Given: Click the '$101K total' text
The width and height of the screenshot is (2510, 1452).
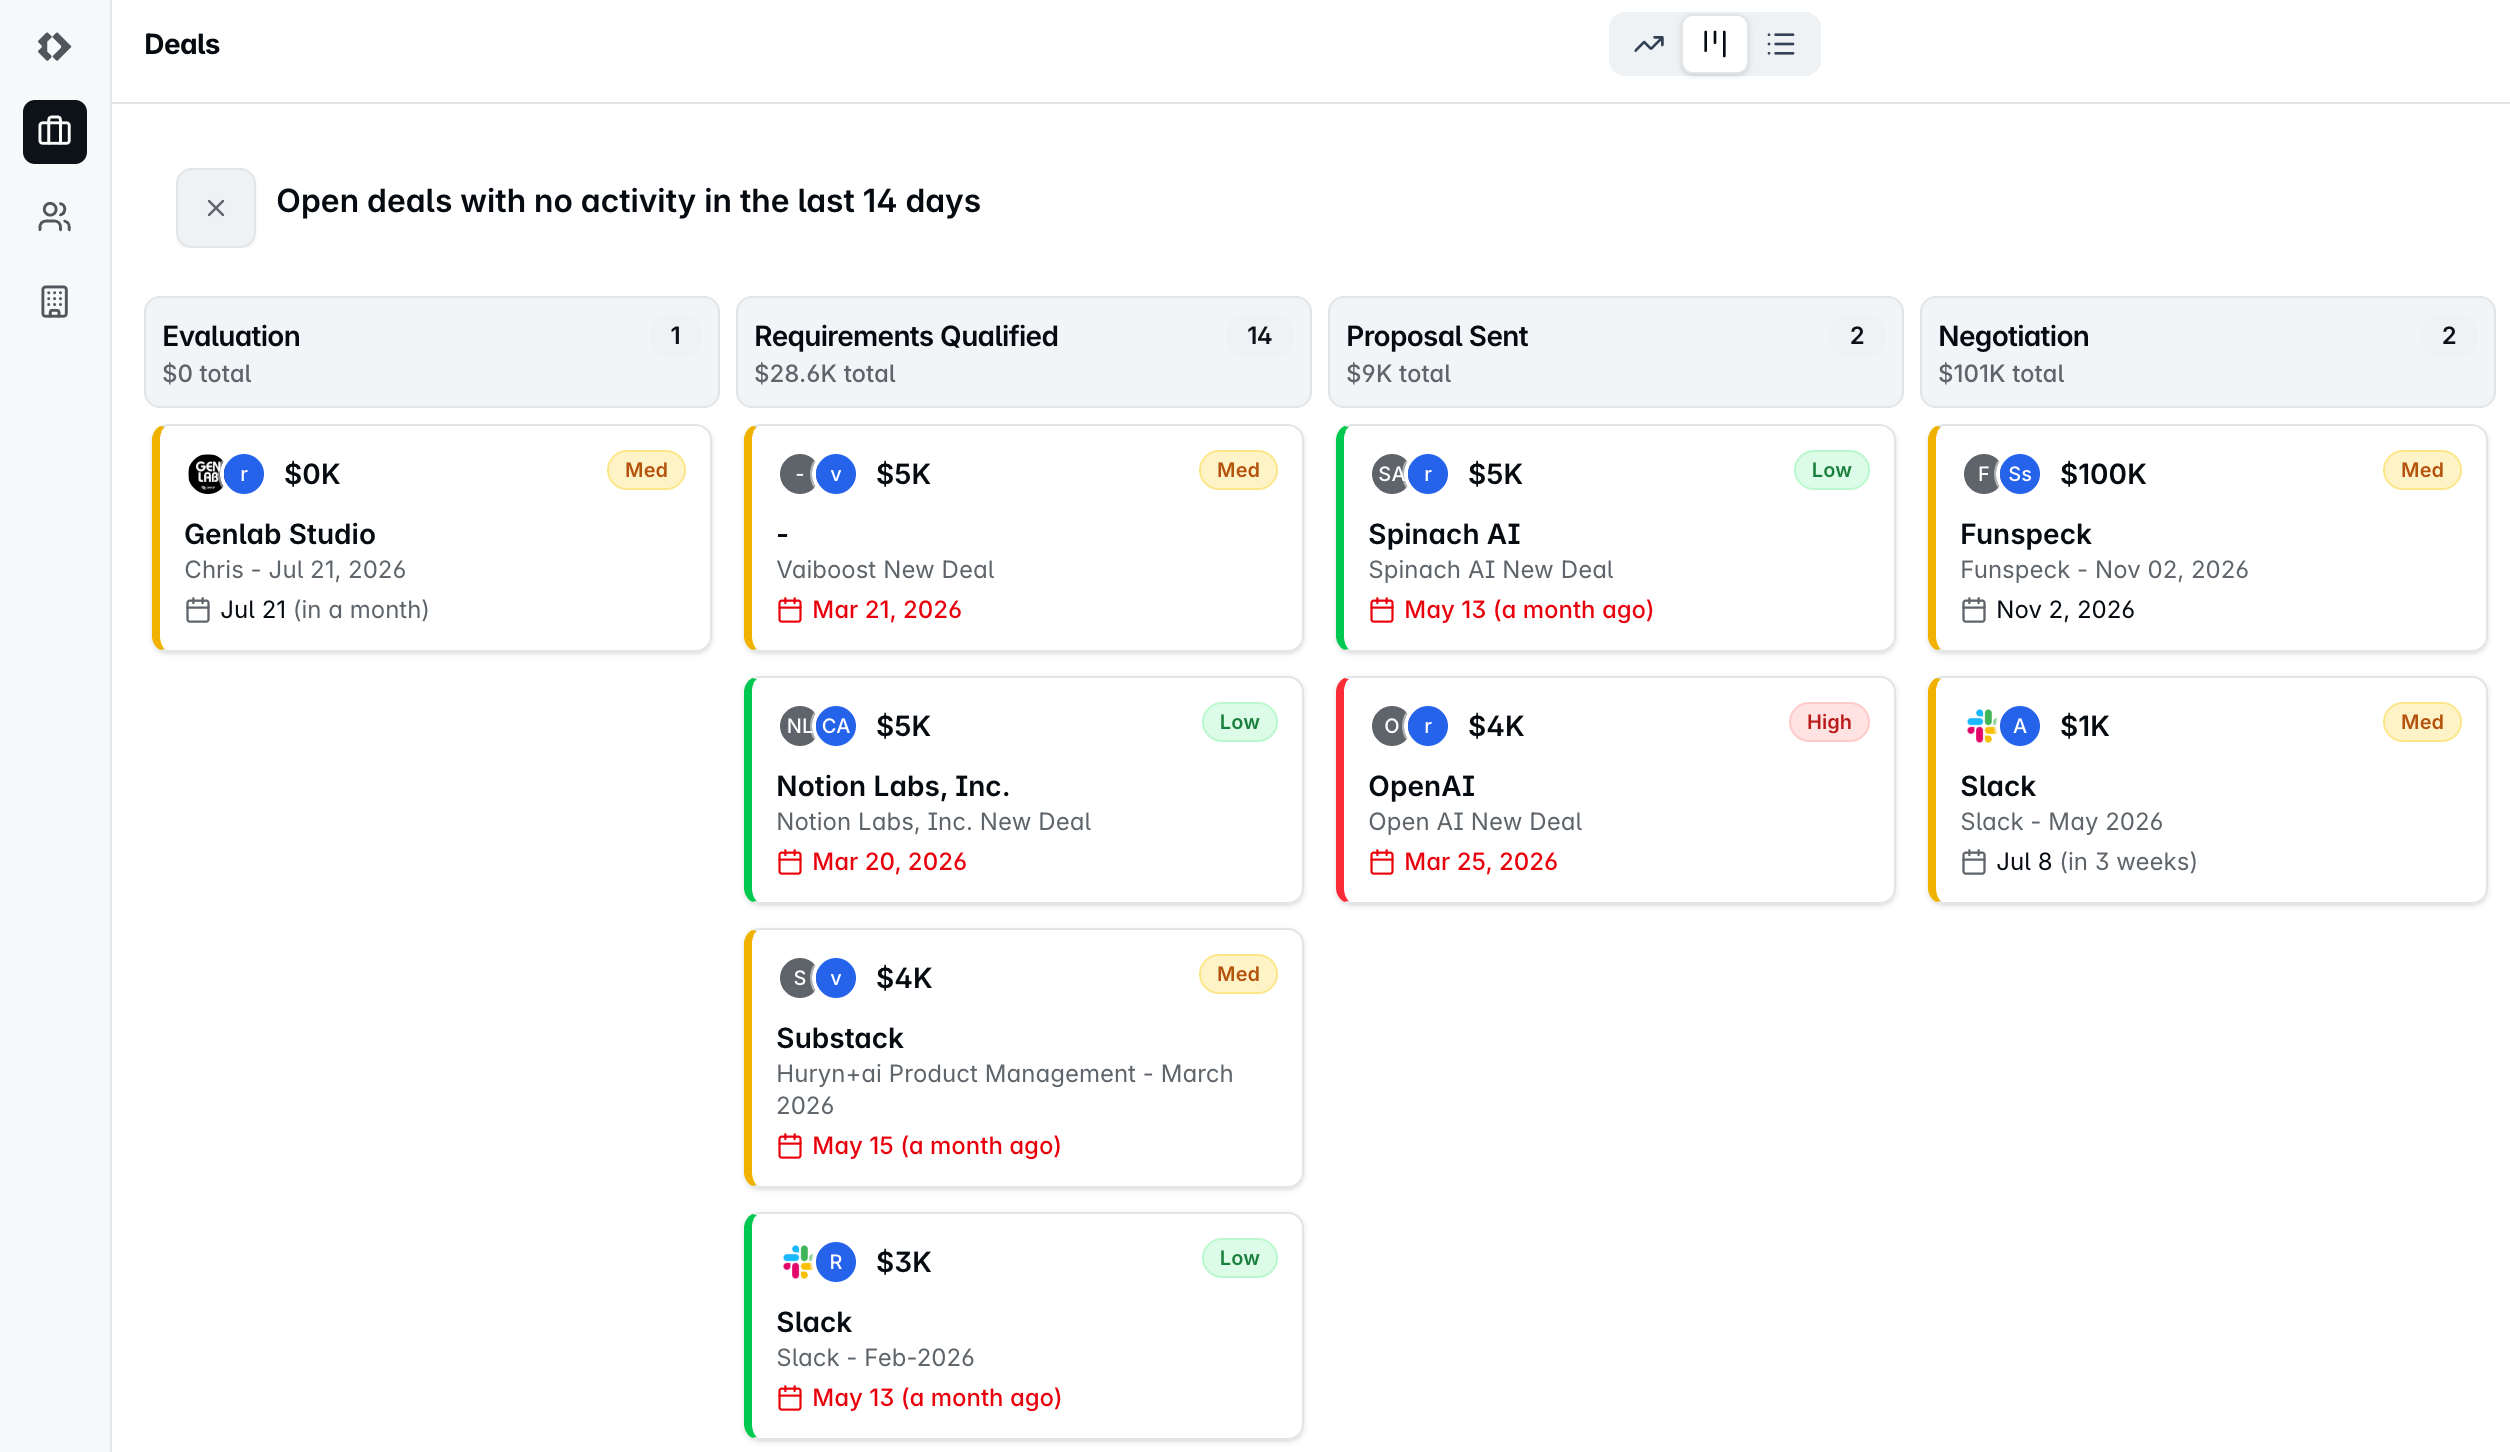Looking at the screenshot, I should [2001, 374].
